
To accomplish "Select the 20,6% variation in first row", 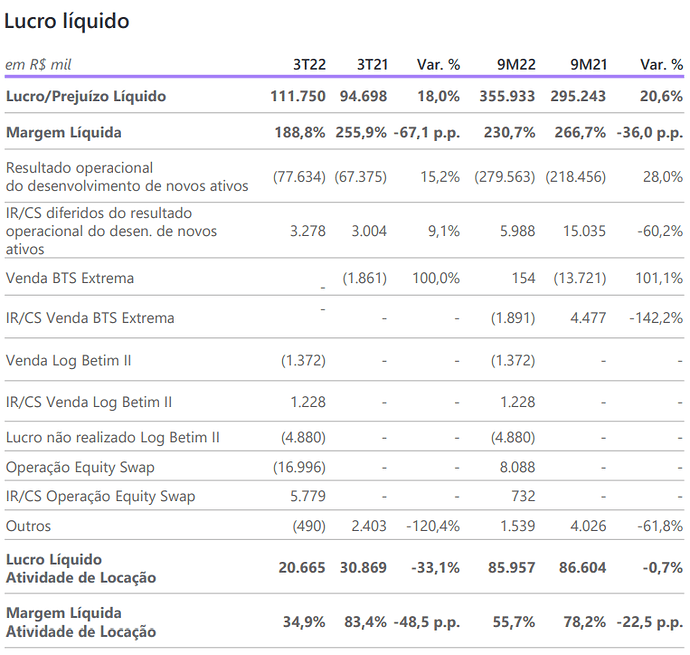I will [x=661, y=96].
